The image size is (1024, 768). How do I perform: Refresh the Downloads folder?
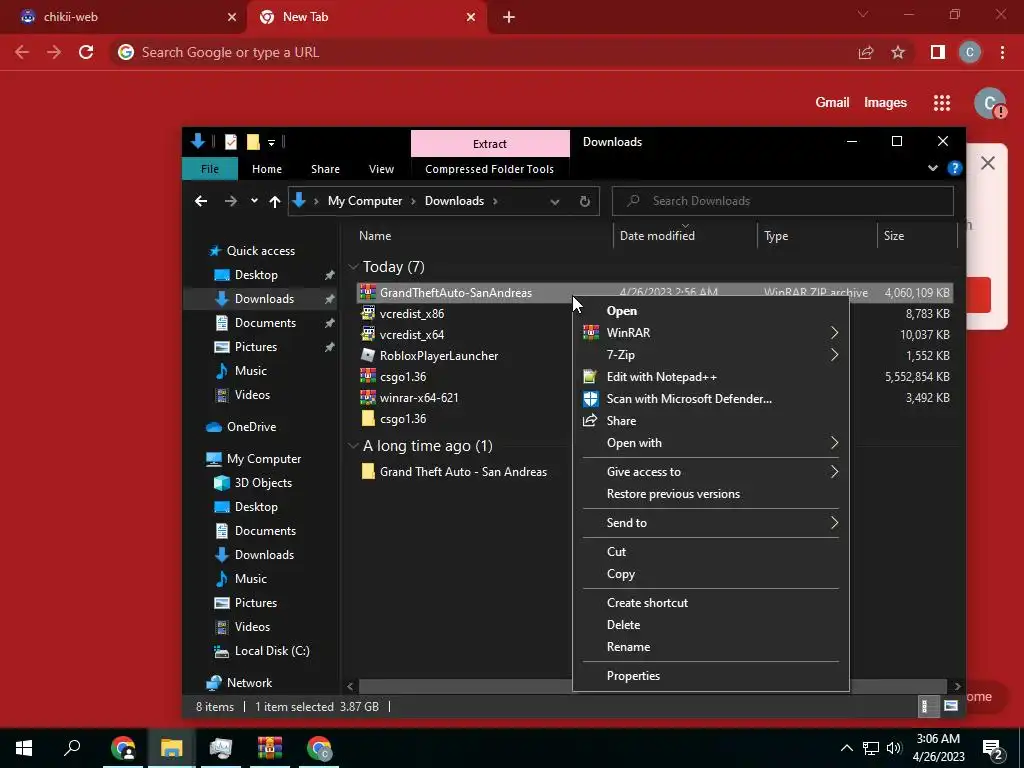click(x=584, y=201)
